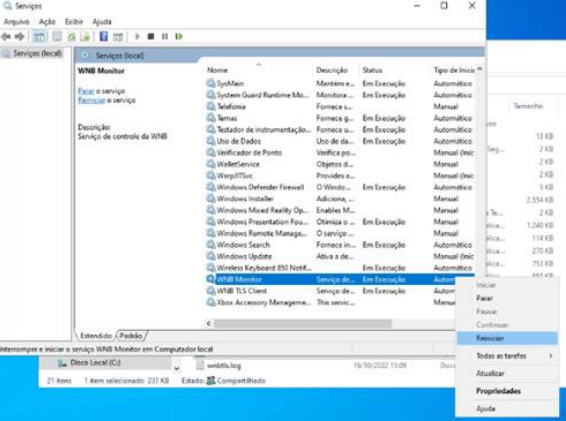Click the gear icon beside Windows Update
Image resolution: width=566 pixels, height=421 pixels.
pos(210,256)
